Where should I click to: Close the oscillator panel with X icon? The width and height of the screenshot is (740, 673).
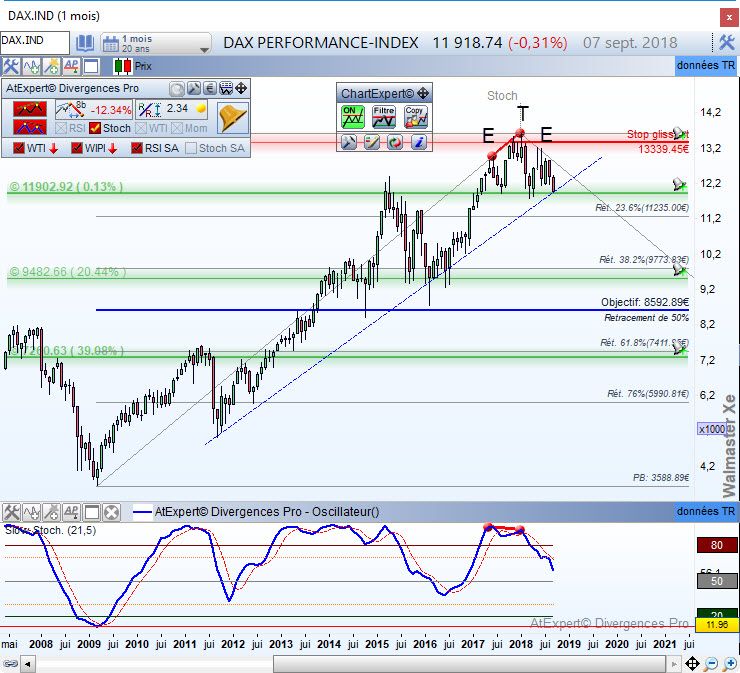pos(111,512)
